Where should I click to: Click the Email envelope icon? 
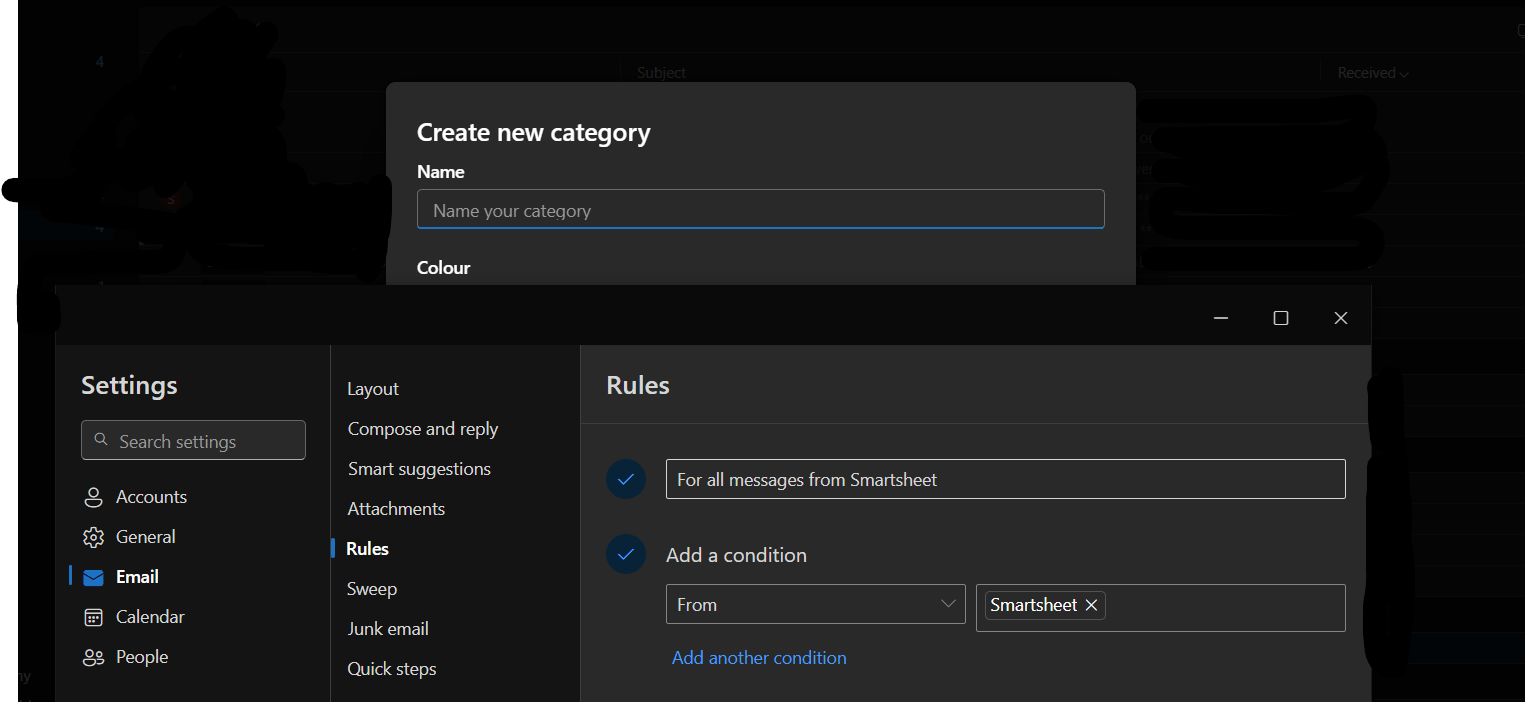94,577
